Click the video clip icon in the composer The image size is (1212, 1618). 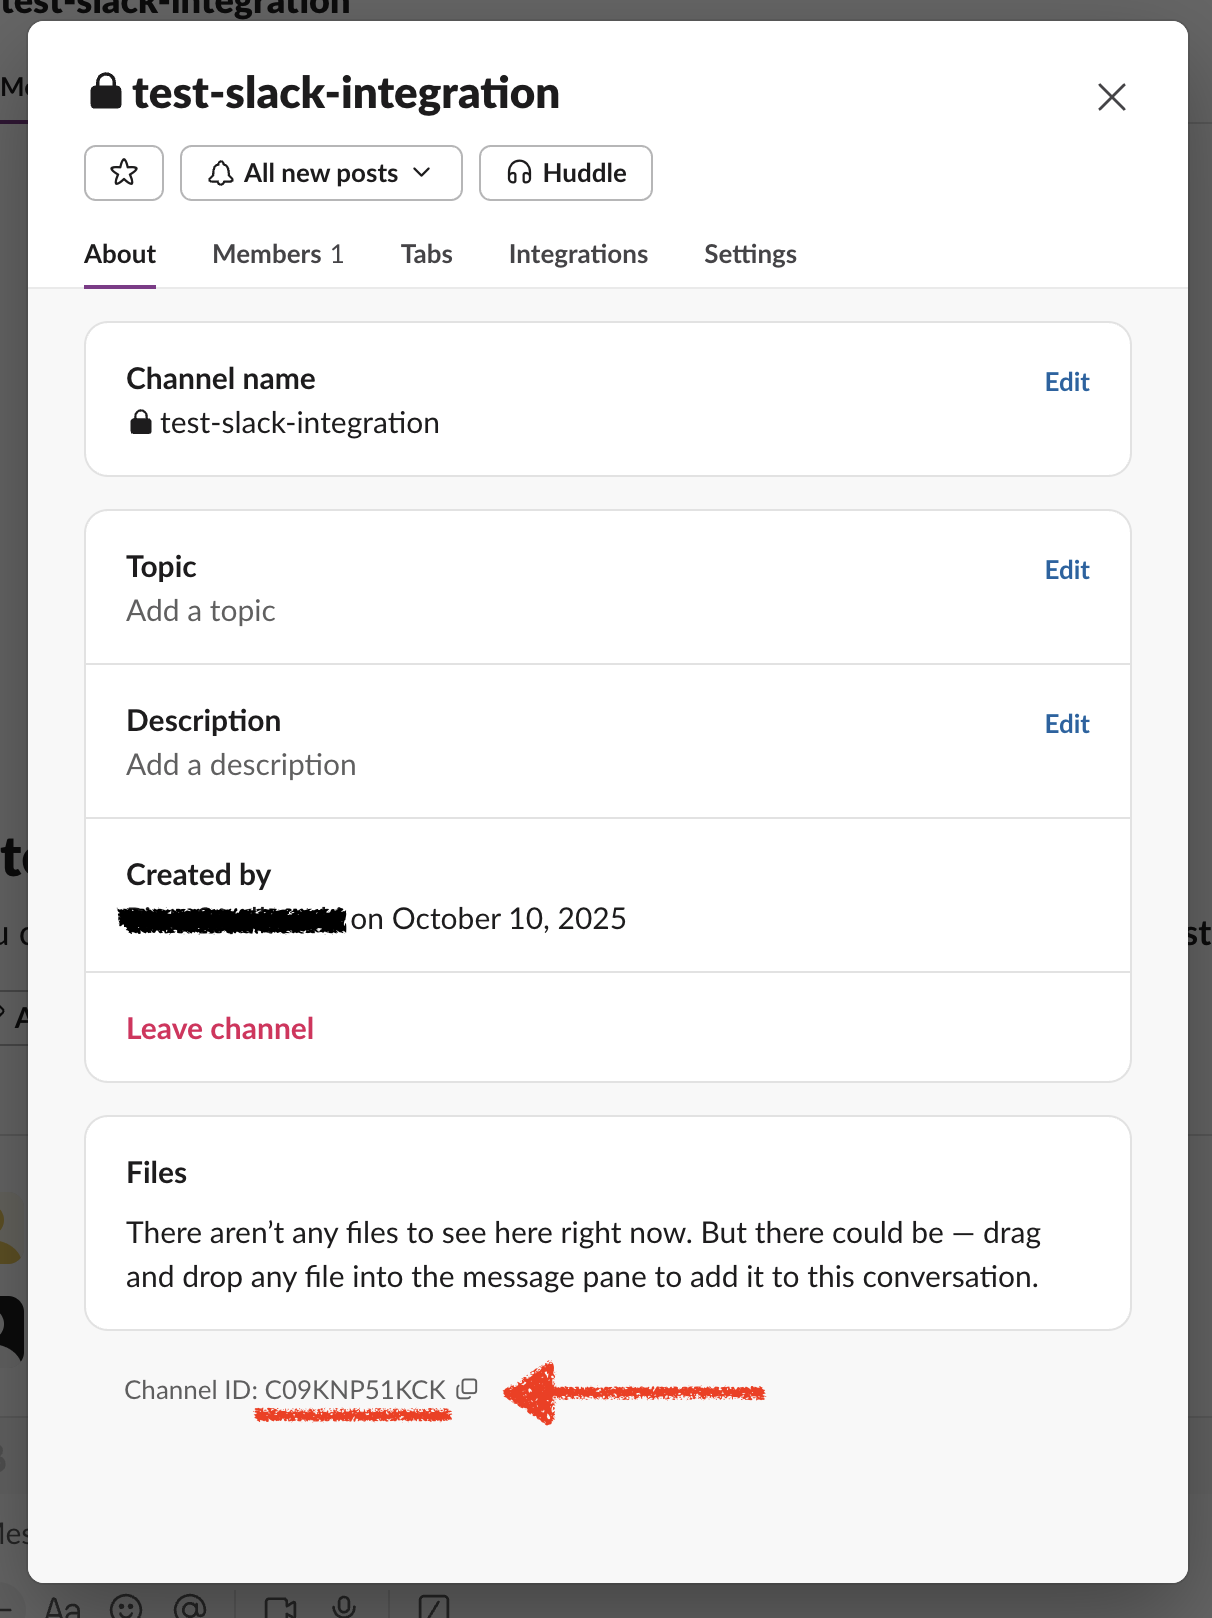tap(280, 1606)
